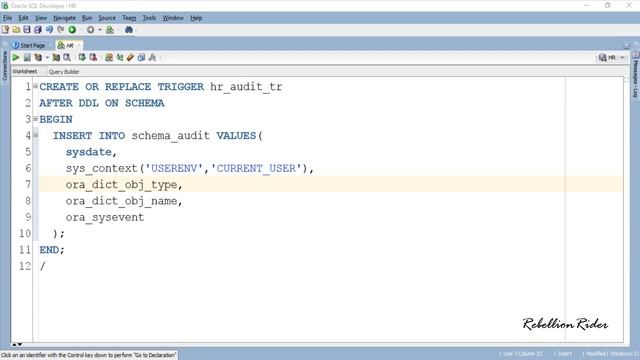Collapse code fold at line 4 INSERT
Screen dimensions: 640x360
pos(36,135)
